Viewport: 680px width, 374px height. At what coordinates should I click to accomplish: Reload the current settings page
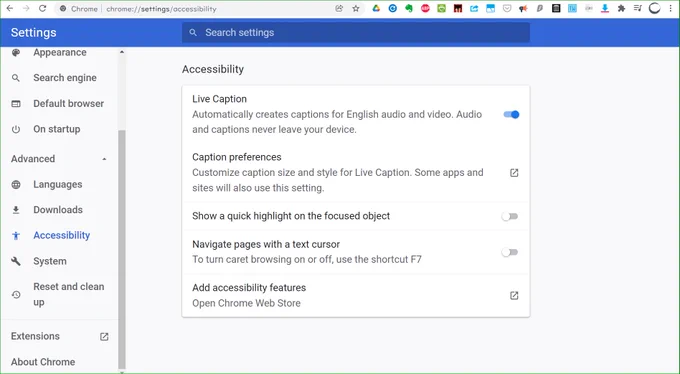pos(42,8)
